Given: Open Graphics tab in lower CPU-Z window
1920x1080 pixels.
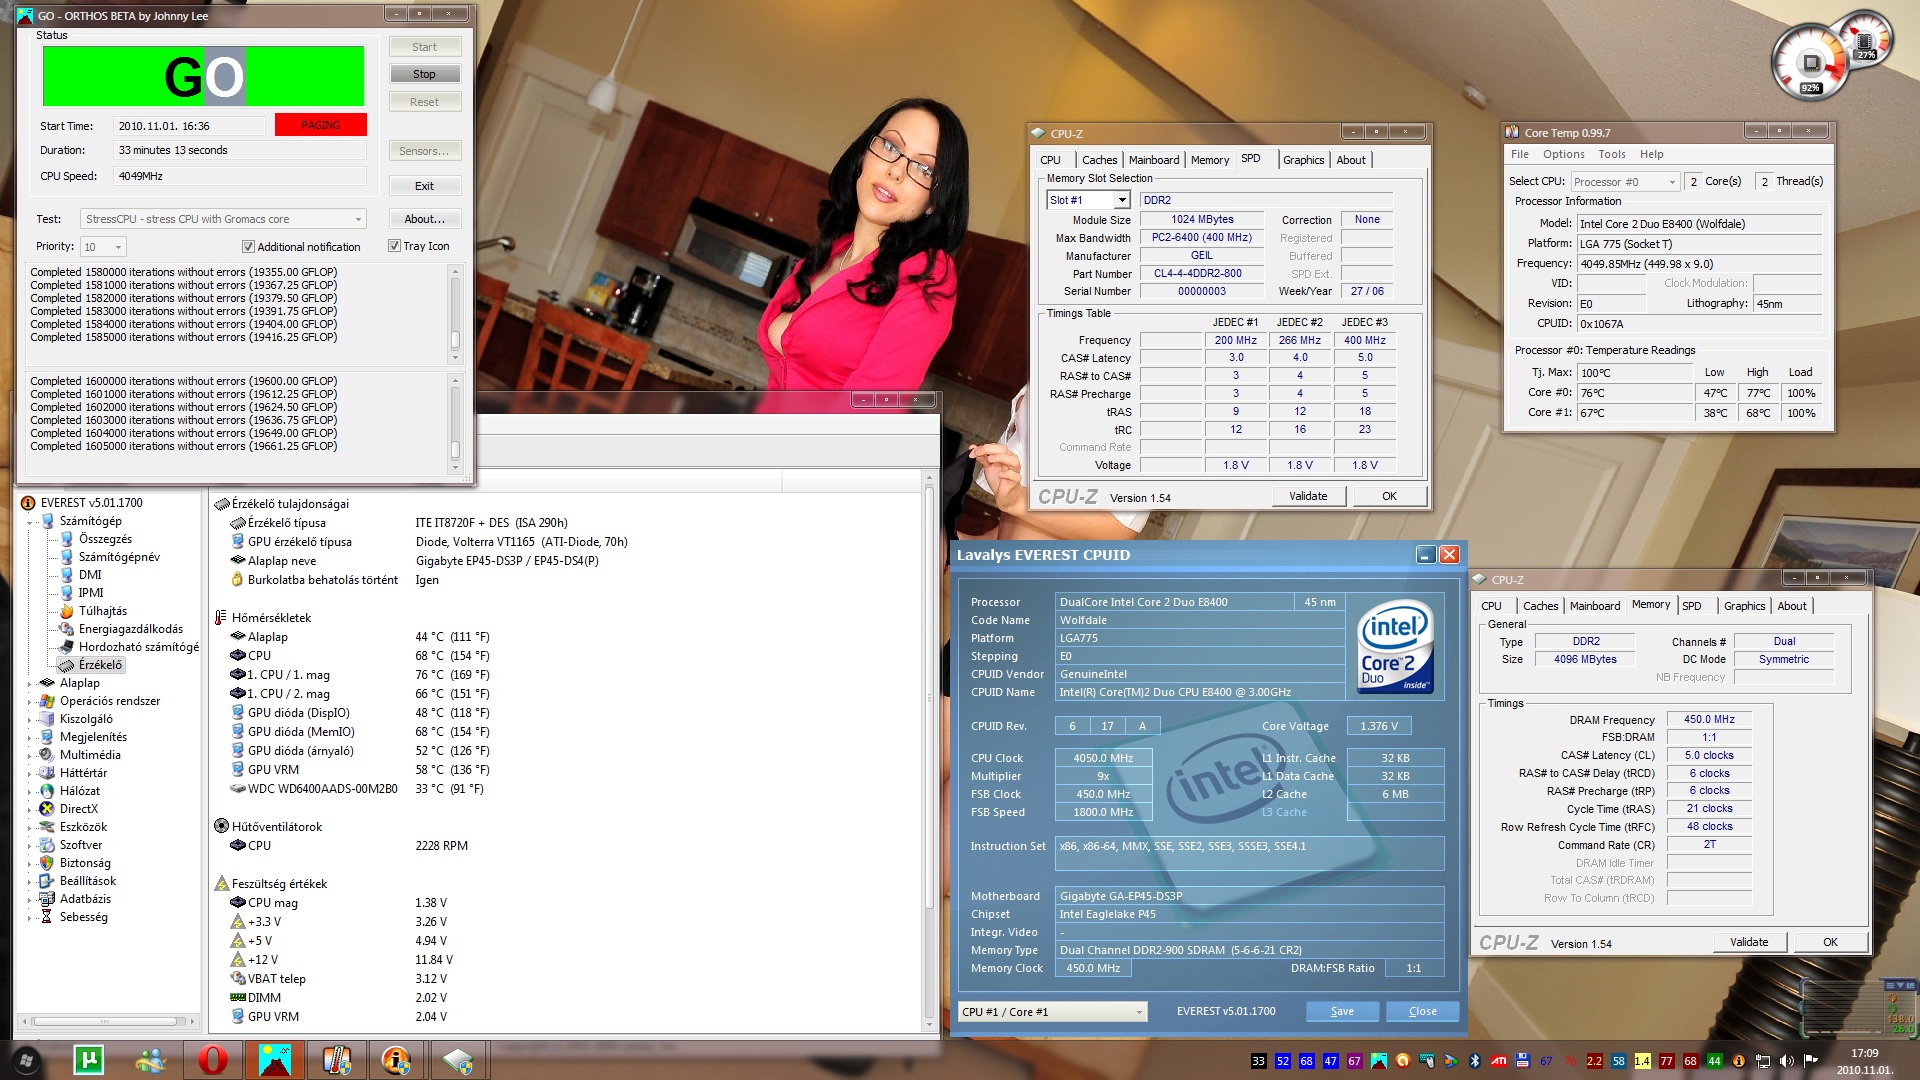Looking at the screenshot, I should click(1744, 606).
